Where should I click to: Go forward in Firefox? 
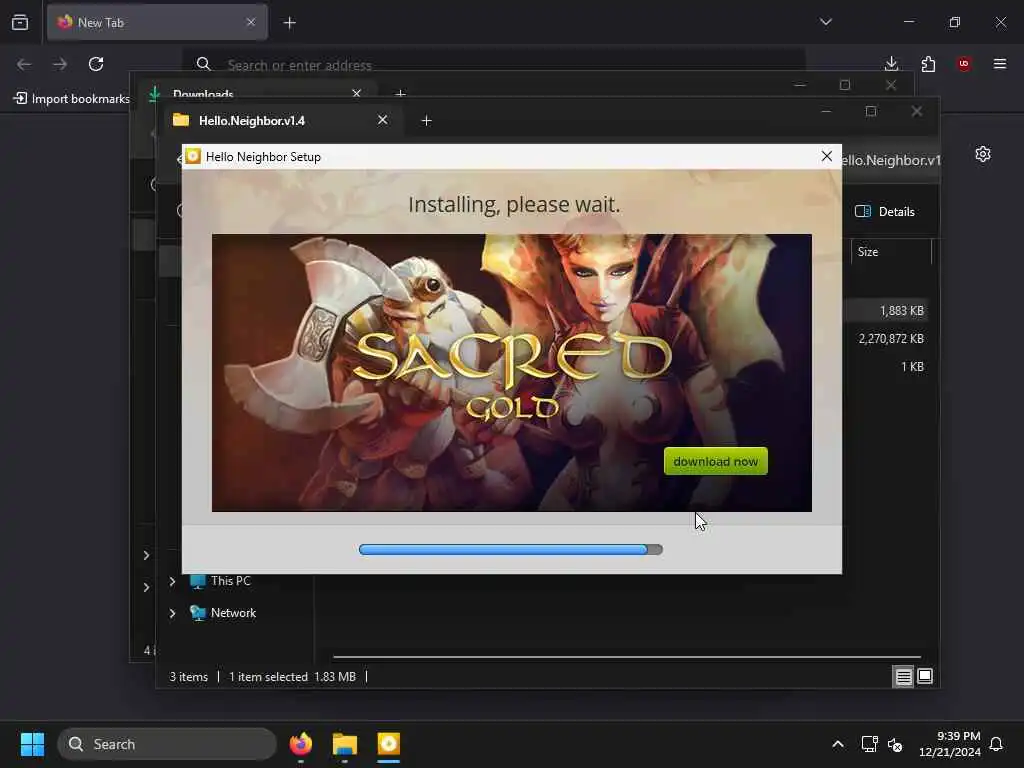(60, 63)
